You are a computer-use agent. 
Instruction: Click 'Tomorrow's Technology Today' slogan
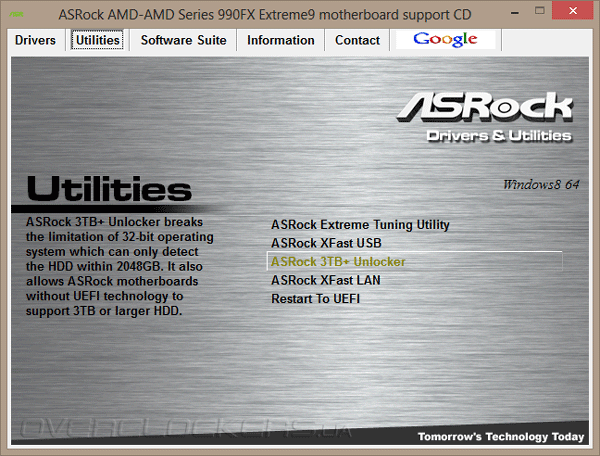501,436
